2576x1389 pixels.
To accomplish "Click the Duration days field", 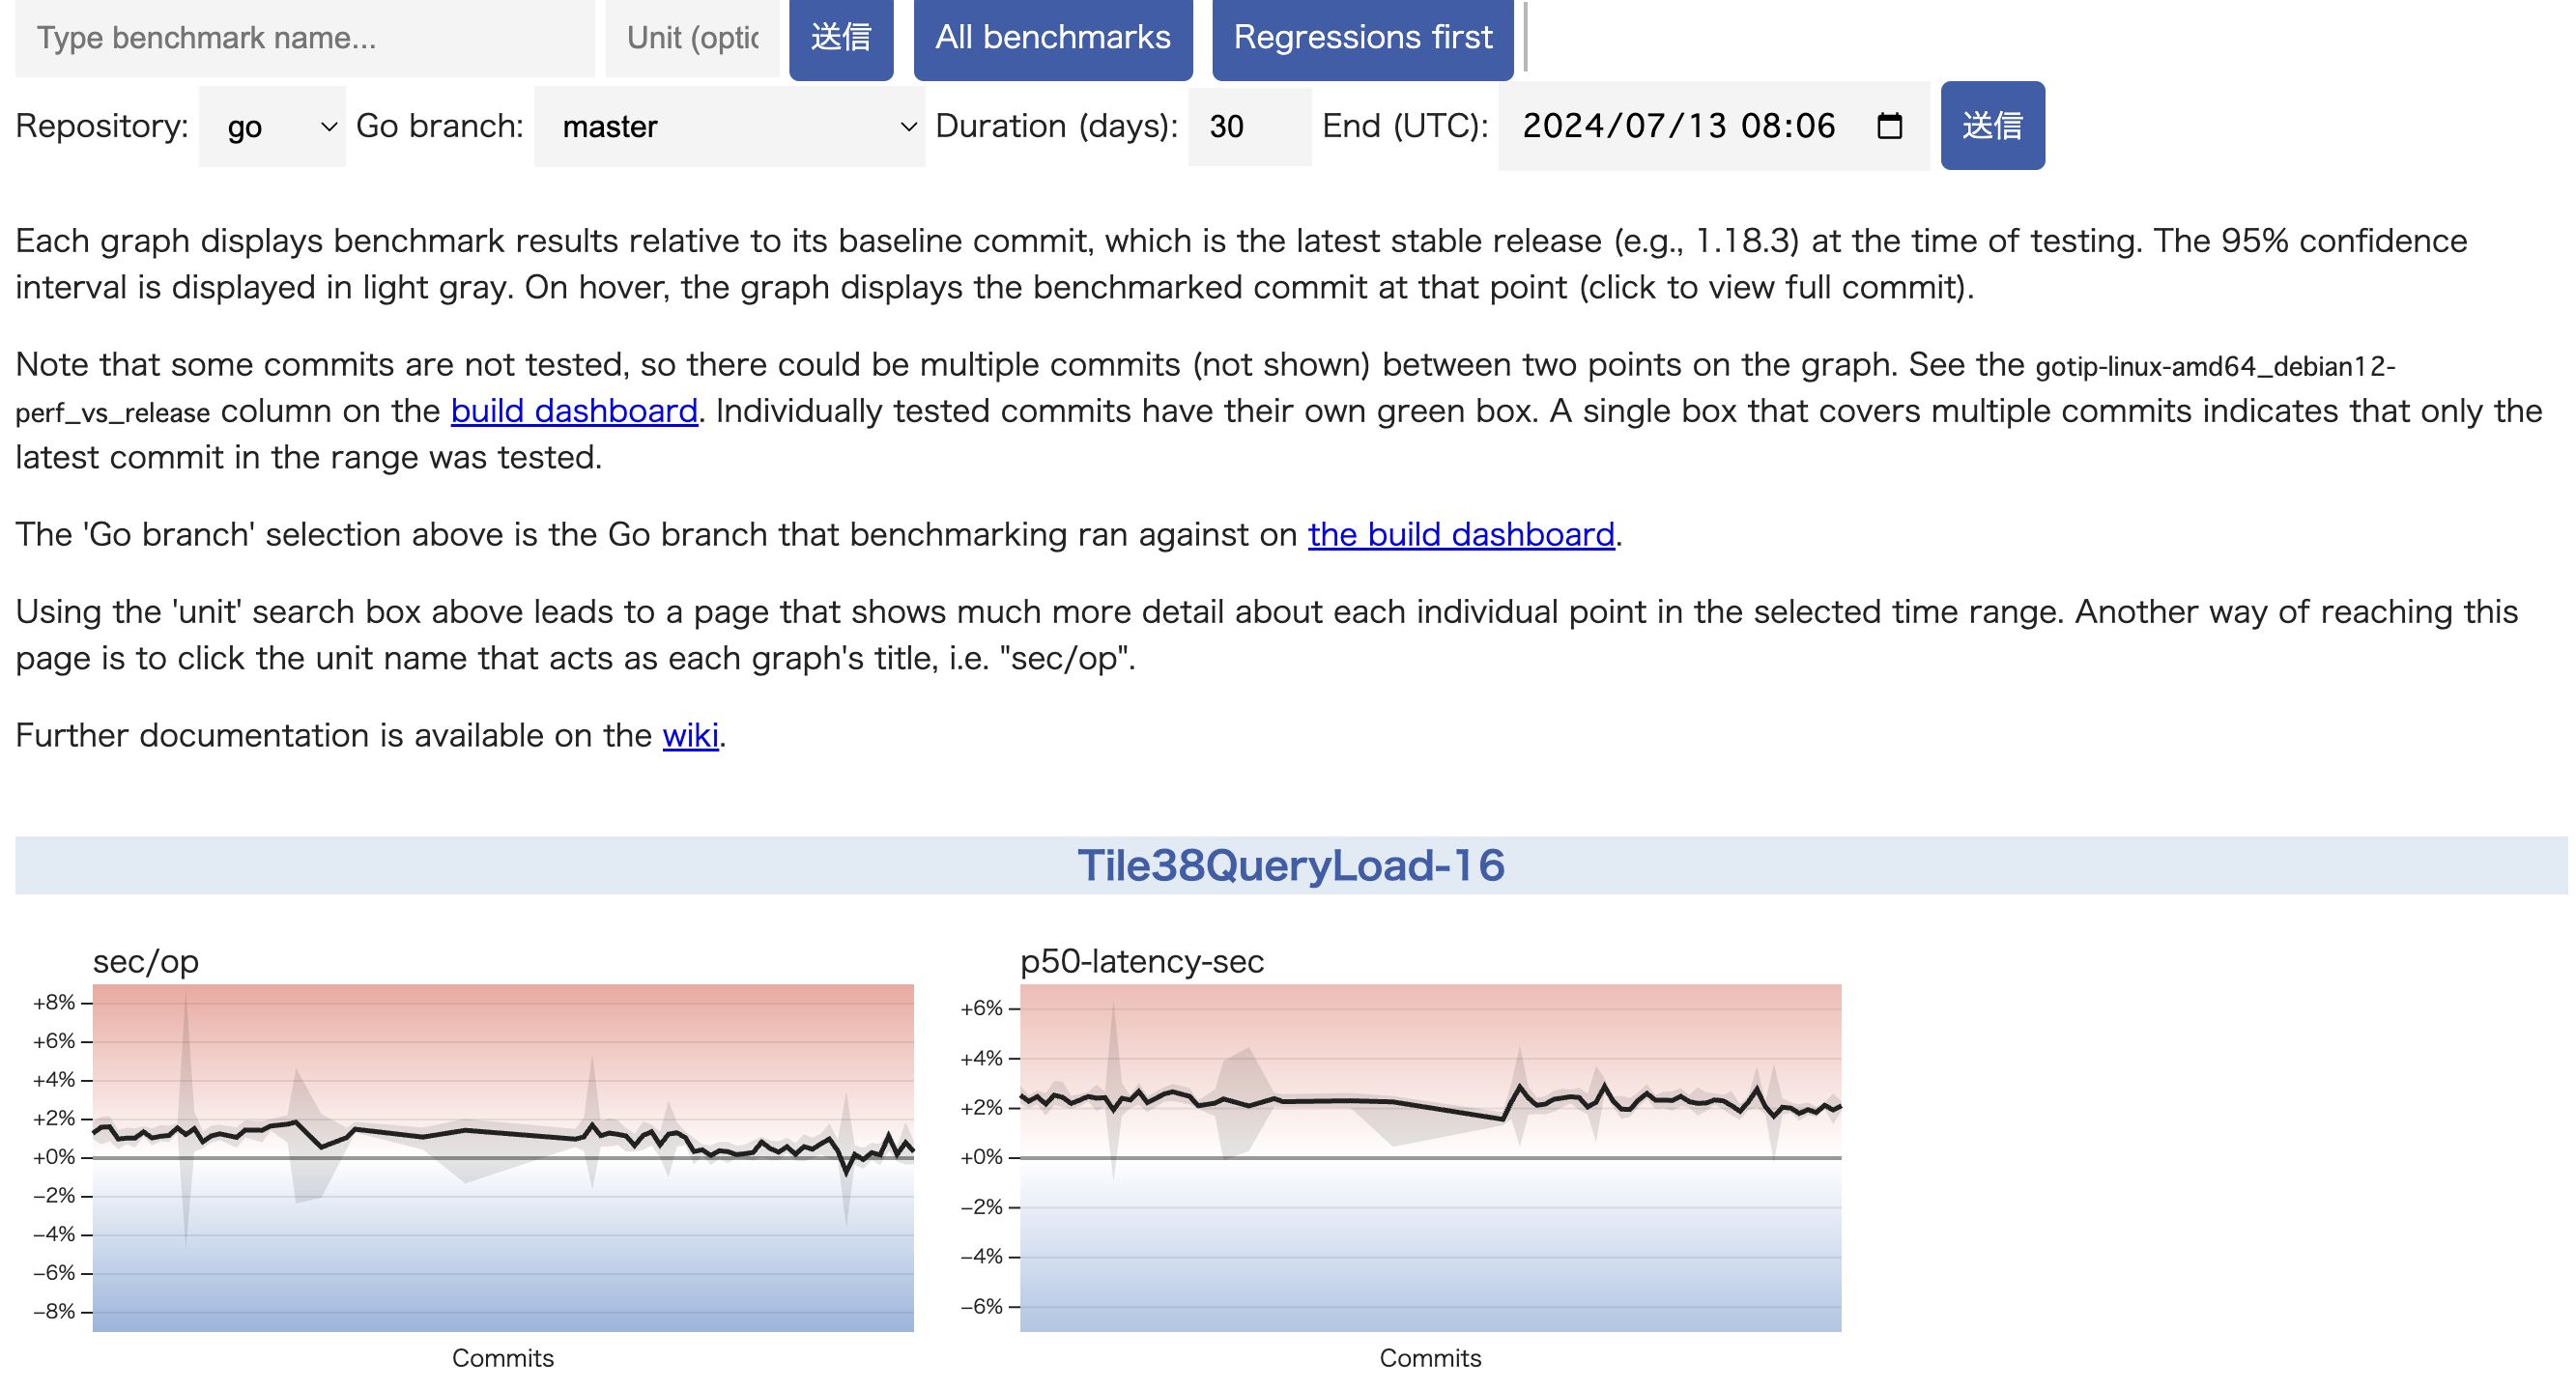I will pos(1248,126).
